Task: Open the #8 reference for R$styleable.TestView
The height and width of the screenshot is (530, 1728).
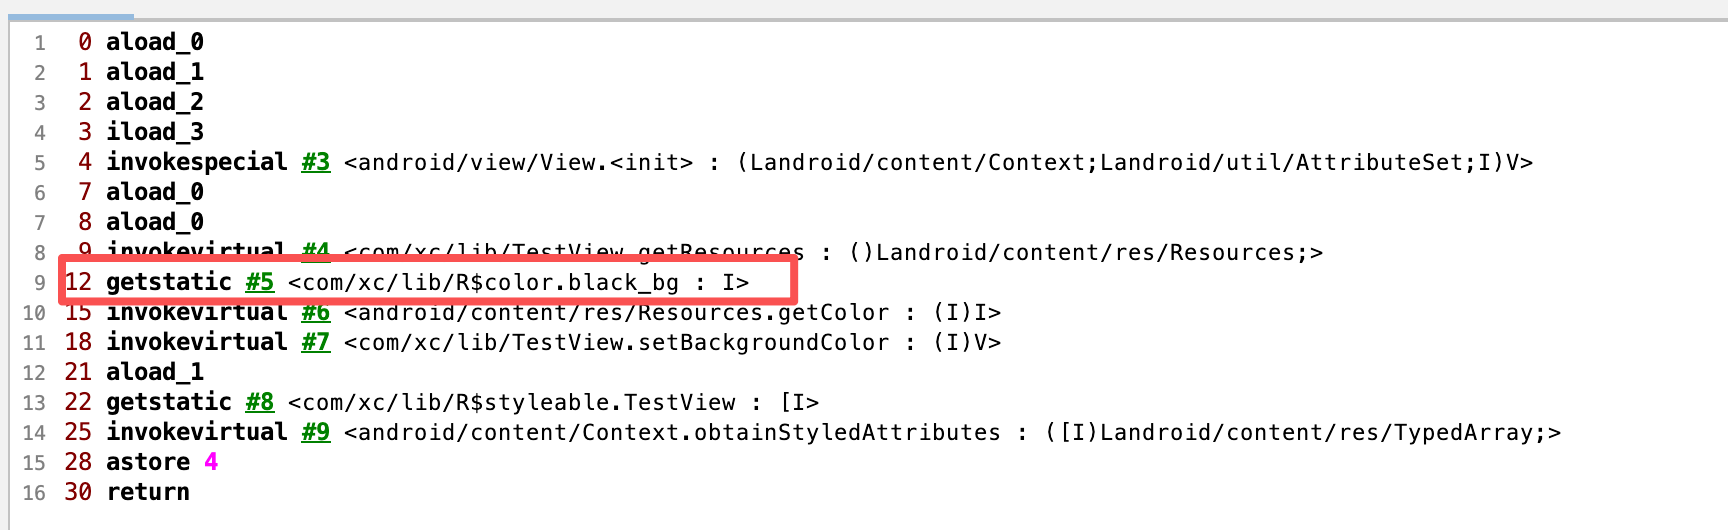Action: 260,402
